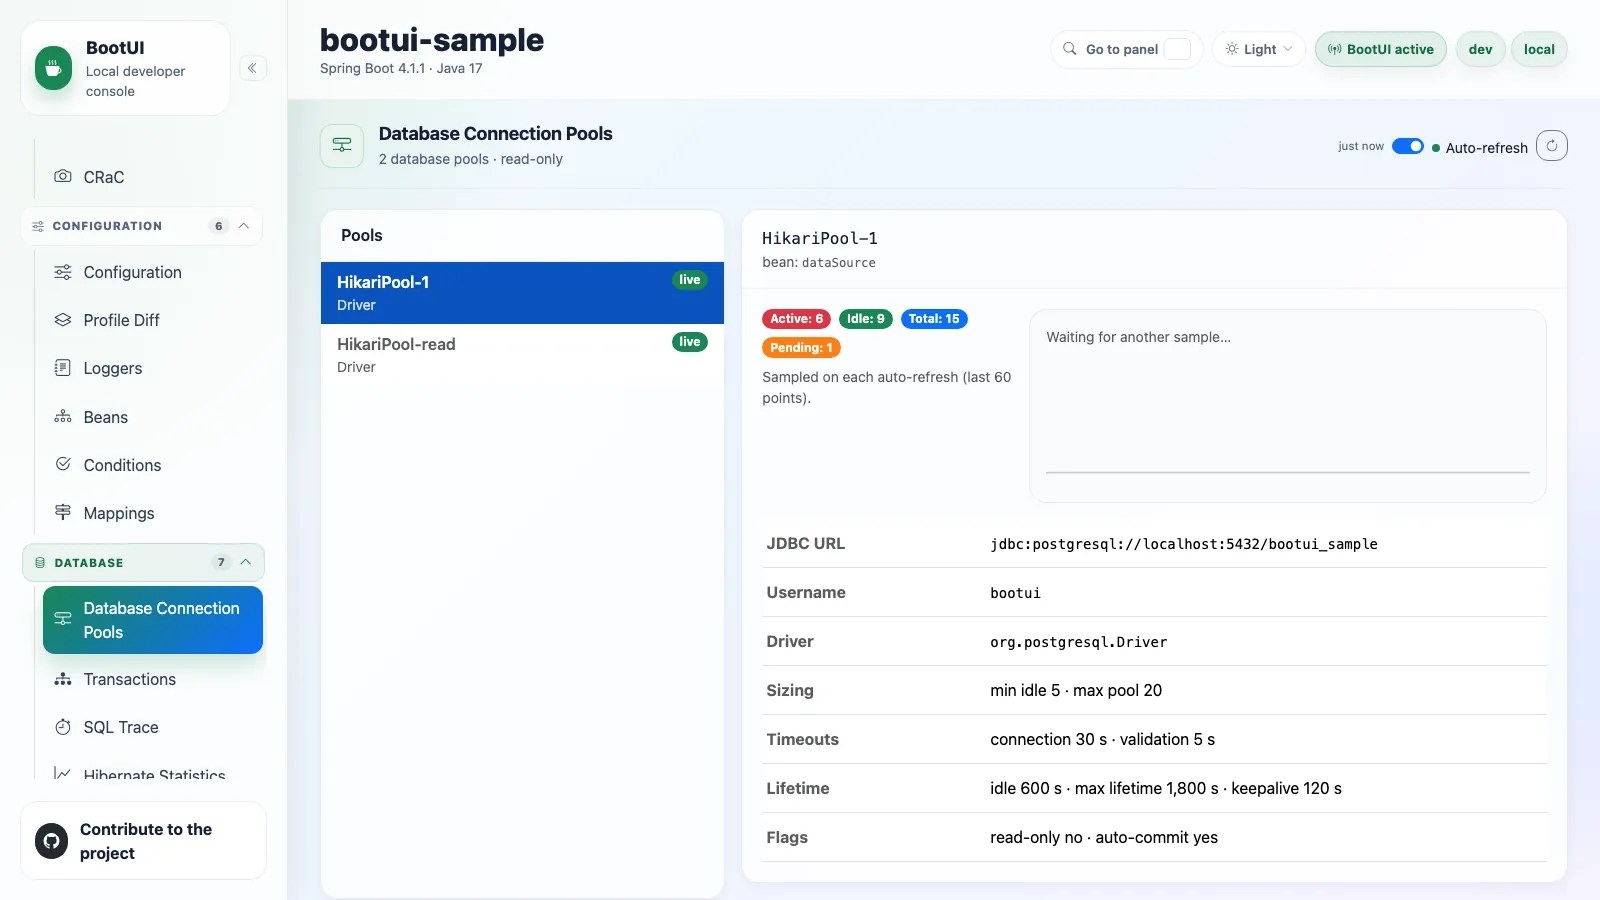
Task: Collapse the CONFIGURATION section chevron
Action: [x=244, y=226]
